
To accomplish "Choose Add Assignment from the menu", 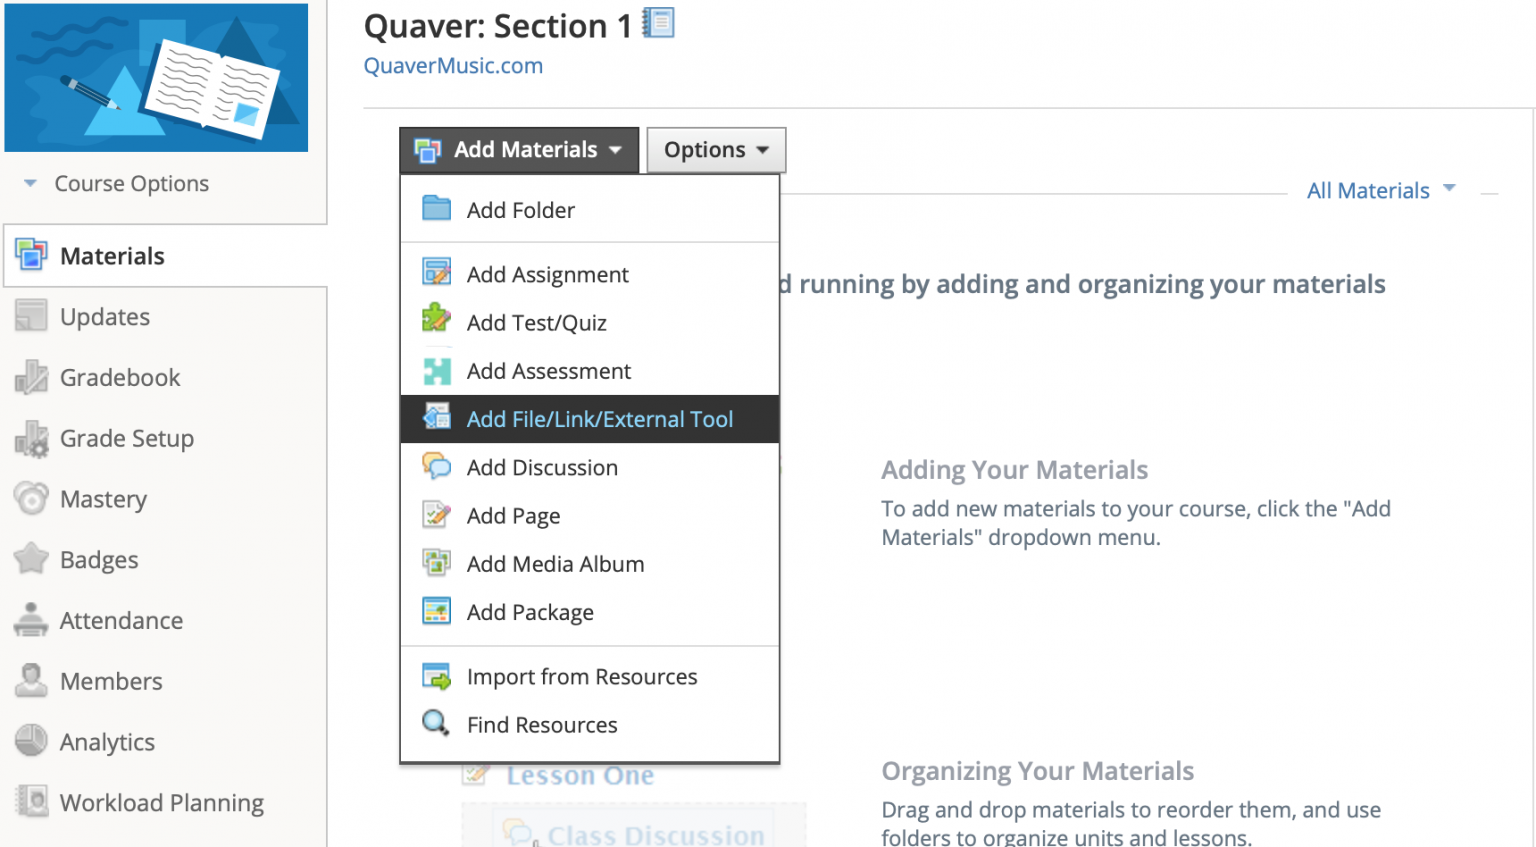I will [x=547, y=274].
